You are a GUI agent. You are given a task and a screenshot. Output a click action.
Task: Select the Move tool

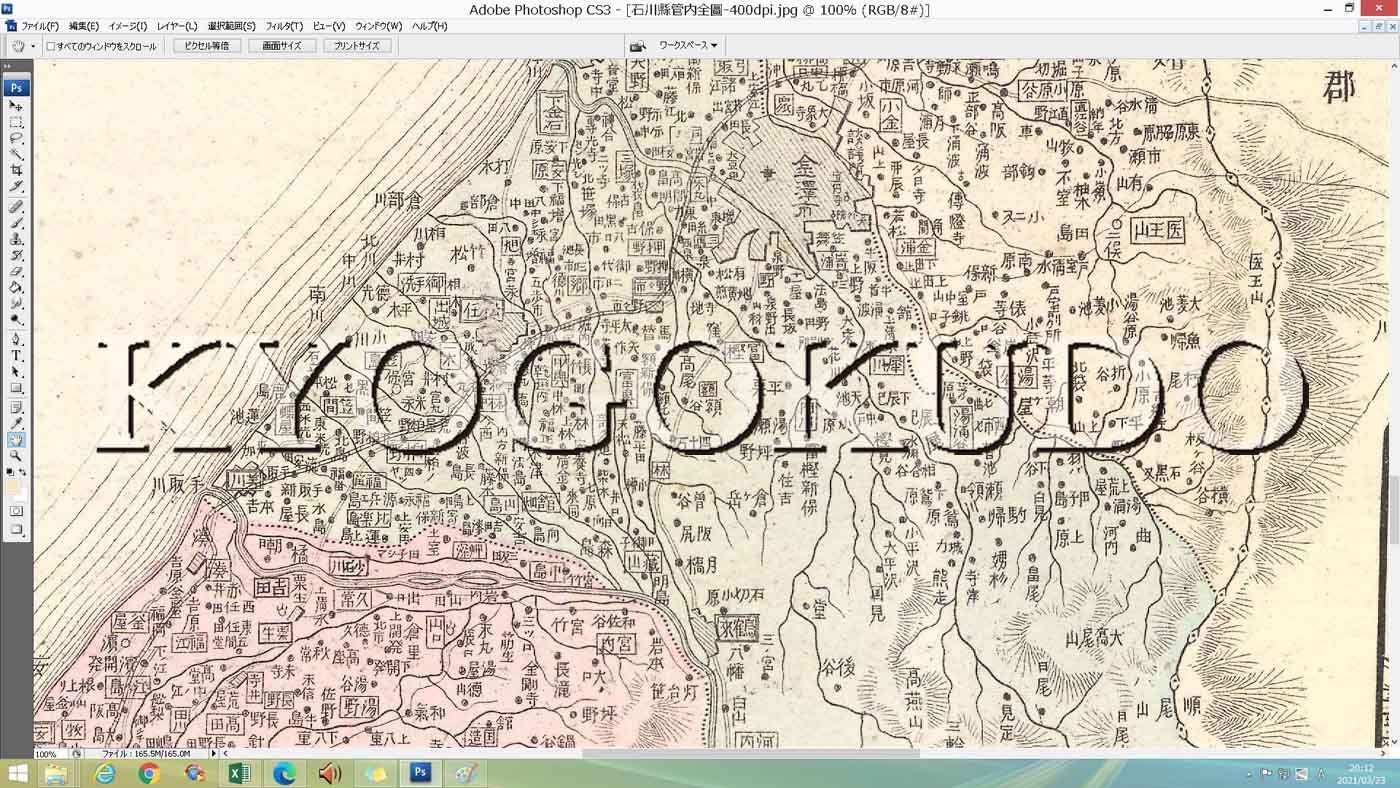tap(16, 105)
